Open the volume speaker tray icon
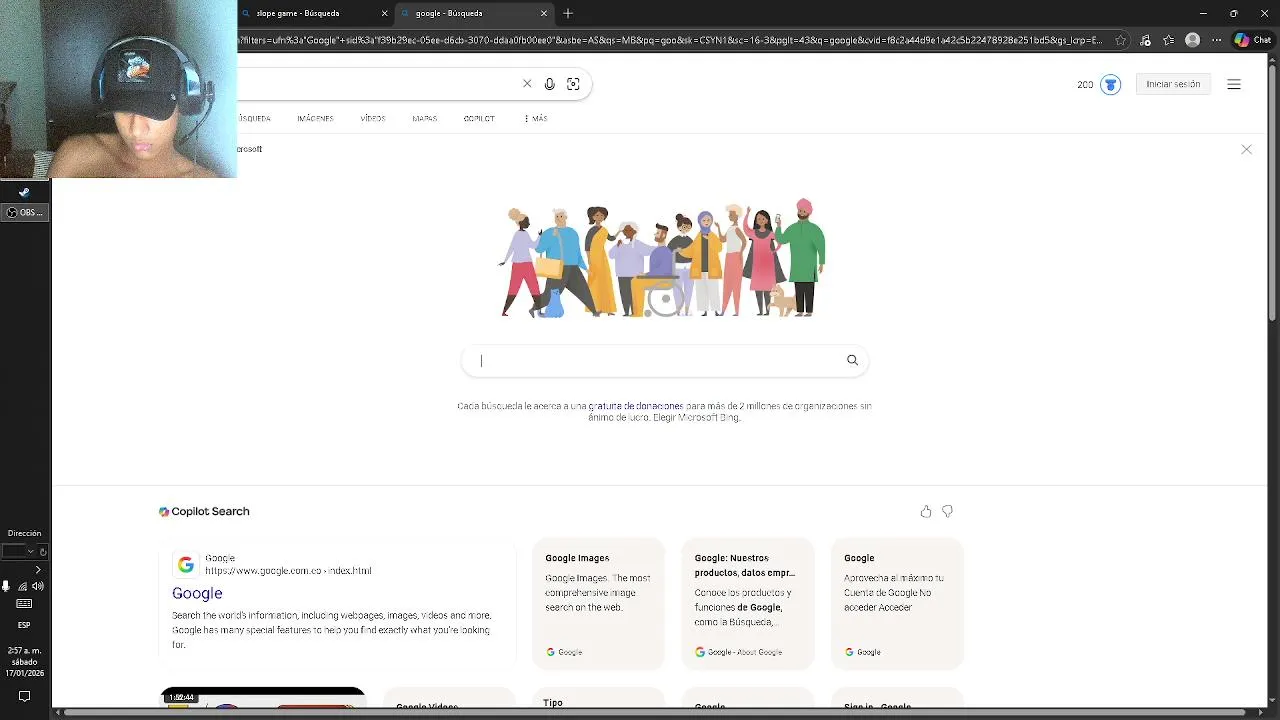Viewport: 1280px width, 720px height. (x=38, y=587)
